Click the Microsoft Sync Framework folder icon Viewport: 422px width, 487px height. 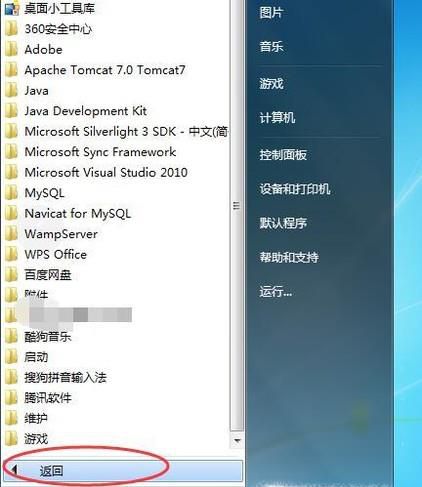11,152
